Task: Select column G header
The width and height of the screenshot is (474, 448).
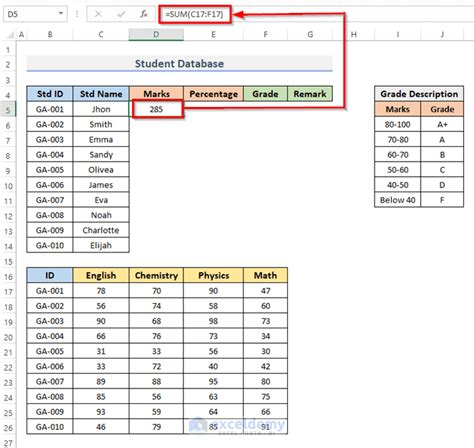Action: (310, 34)
